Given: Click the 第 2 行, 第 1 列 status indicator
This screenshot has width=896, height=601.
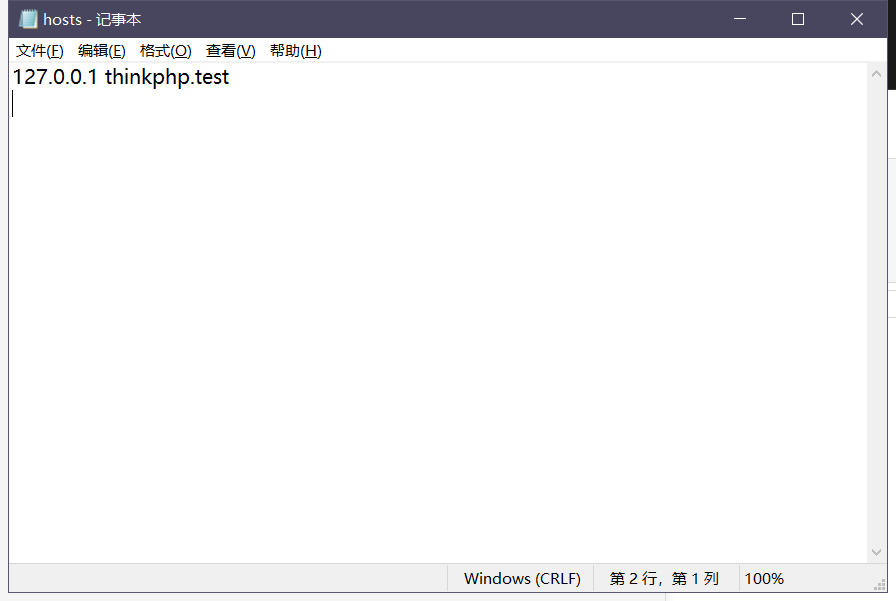Looking at the screenshot, I should (664, 579).
